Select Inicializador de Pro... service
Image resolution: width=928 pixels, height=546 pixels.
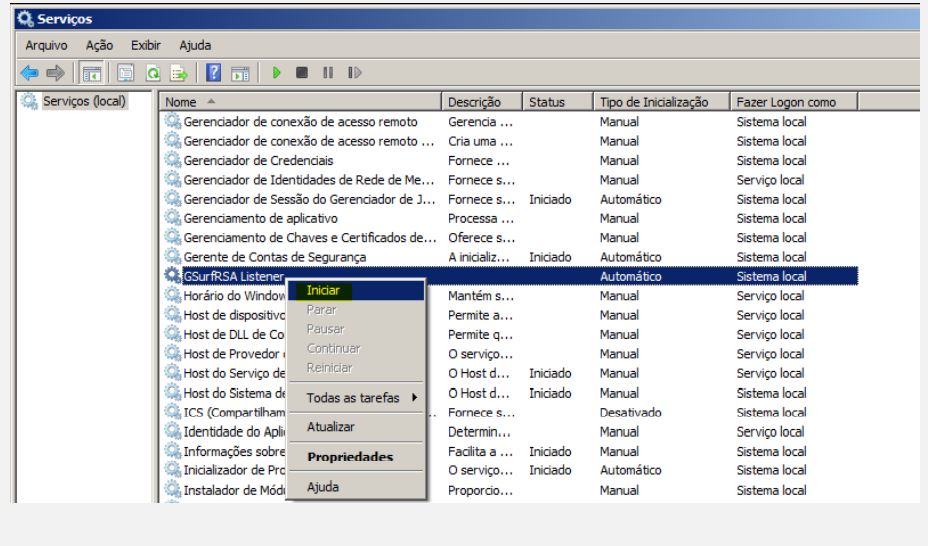[234, 470]
